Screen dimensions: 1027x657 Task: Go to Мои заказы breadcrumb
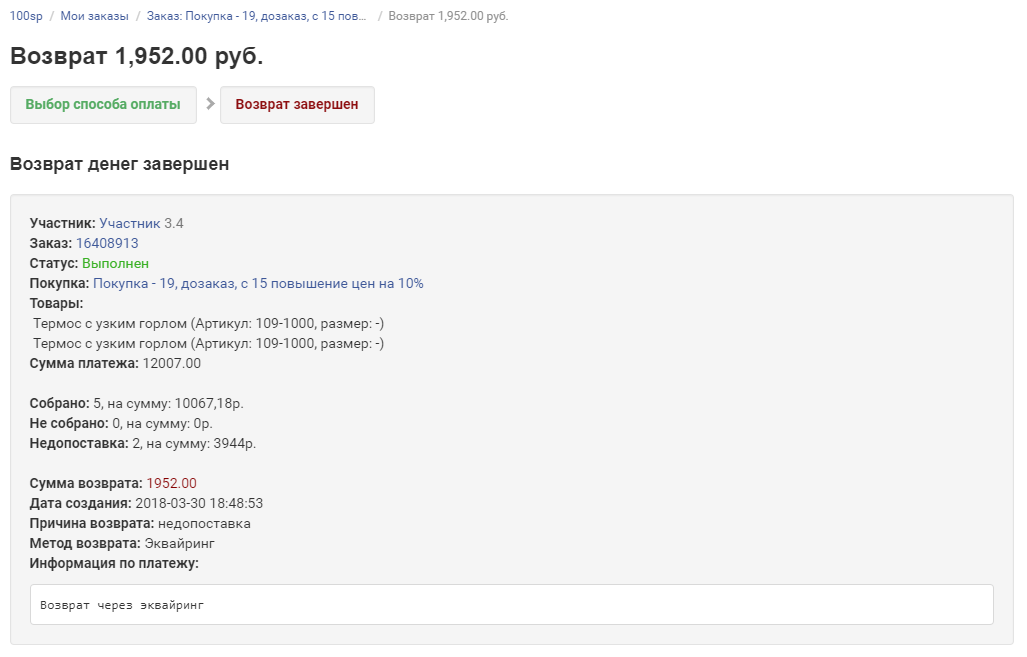coord(94,16)
